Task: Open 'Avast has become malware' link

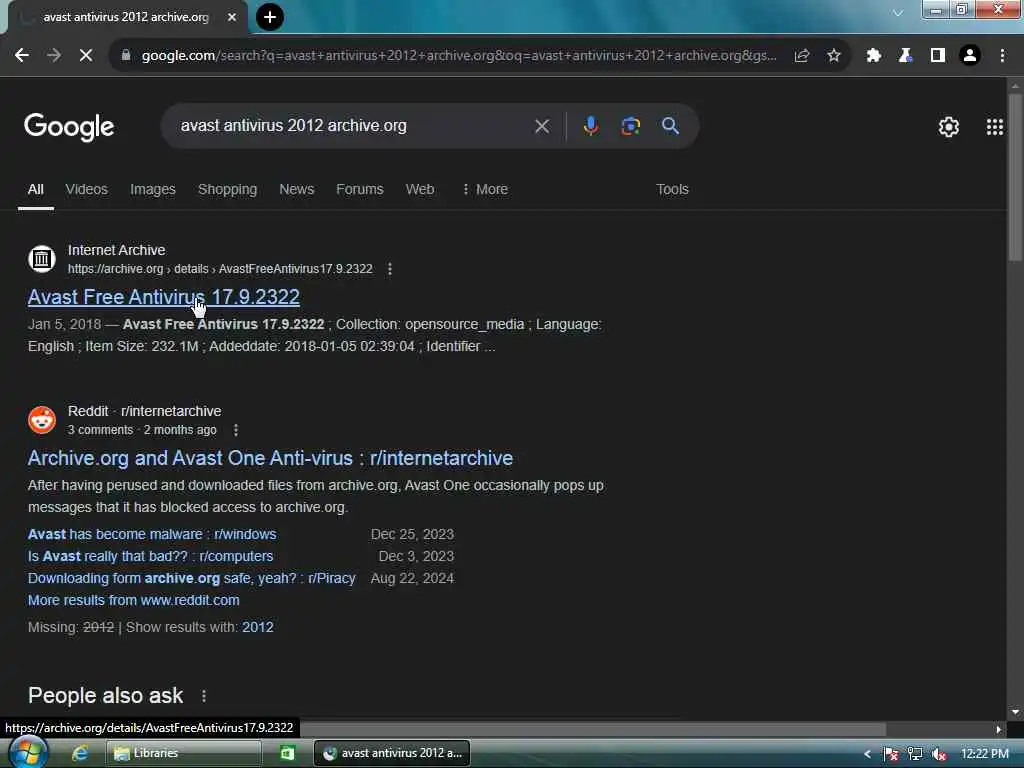Action: pyautogui.click(x=152, y=534)
